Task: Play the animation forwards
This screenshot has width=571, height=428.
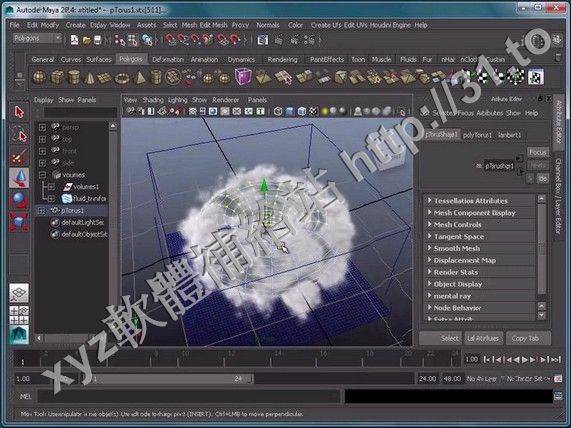Action: click(x=525, y=360)
